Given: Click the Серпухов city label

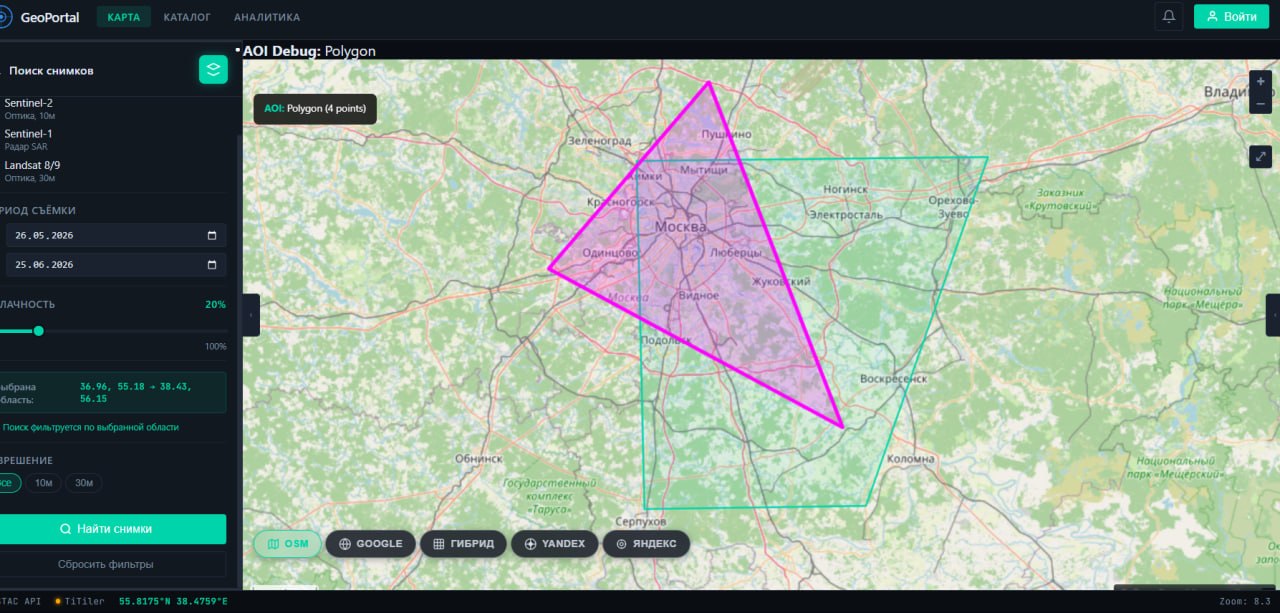Looking at the screenshot, I should (x=641, y=522).
